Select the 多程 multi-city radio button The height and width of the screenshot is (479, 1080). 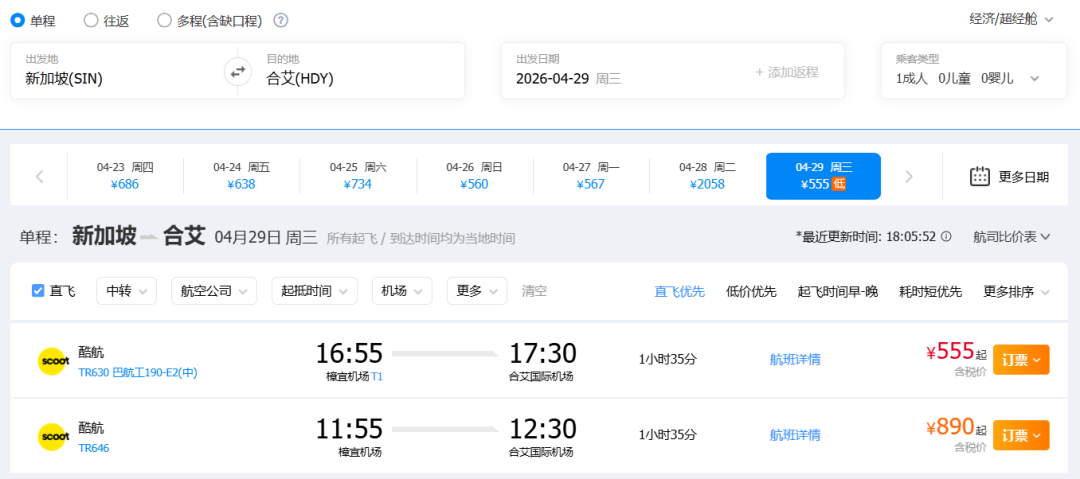[165, 20]
